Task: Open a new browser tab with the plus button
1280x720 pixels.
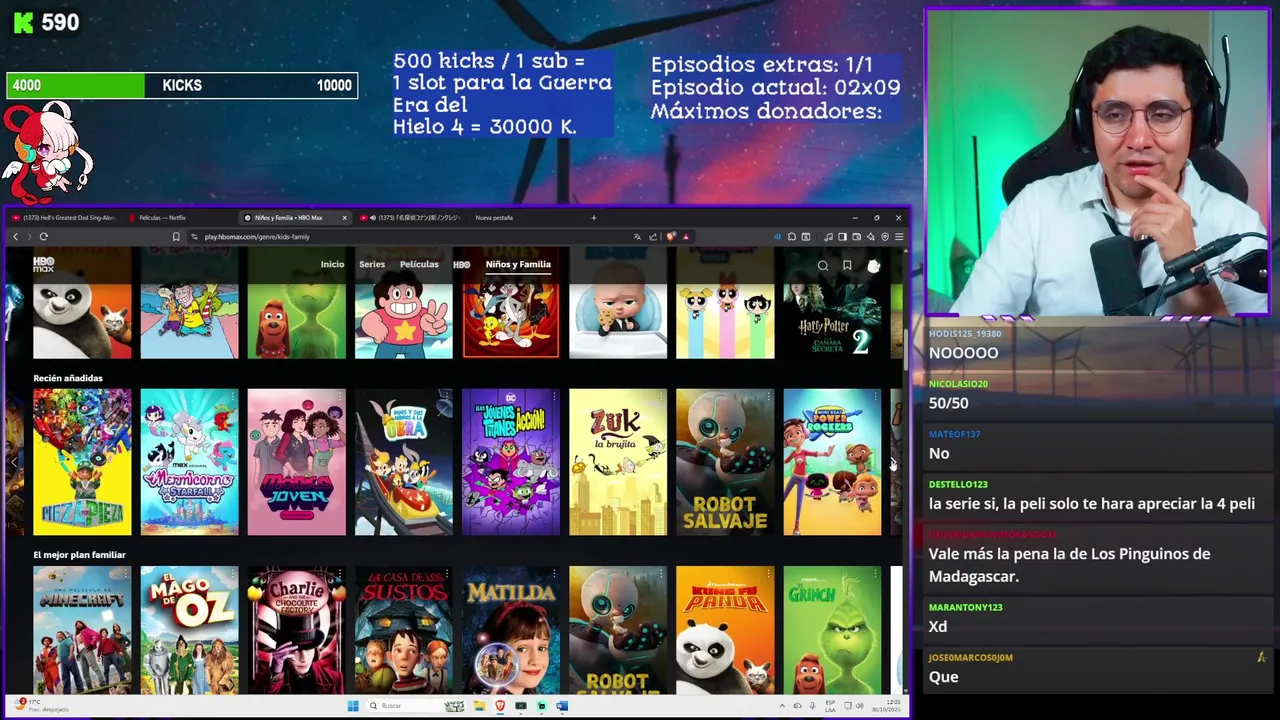Action: [x=593, y=217]
